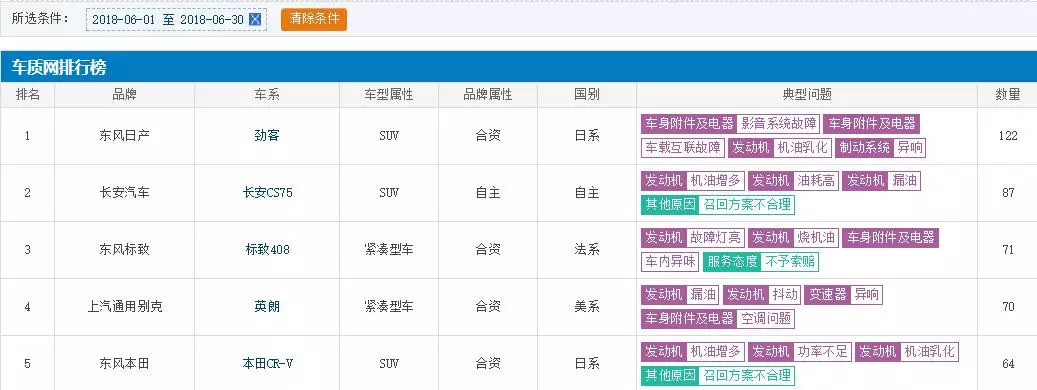Click the complaint count 64

click(1008, 364)
